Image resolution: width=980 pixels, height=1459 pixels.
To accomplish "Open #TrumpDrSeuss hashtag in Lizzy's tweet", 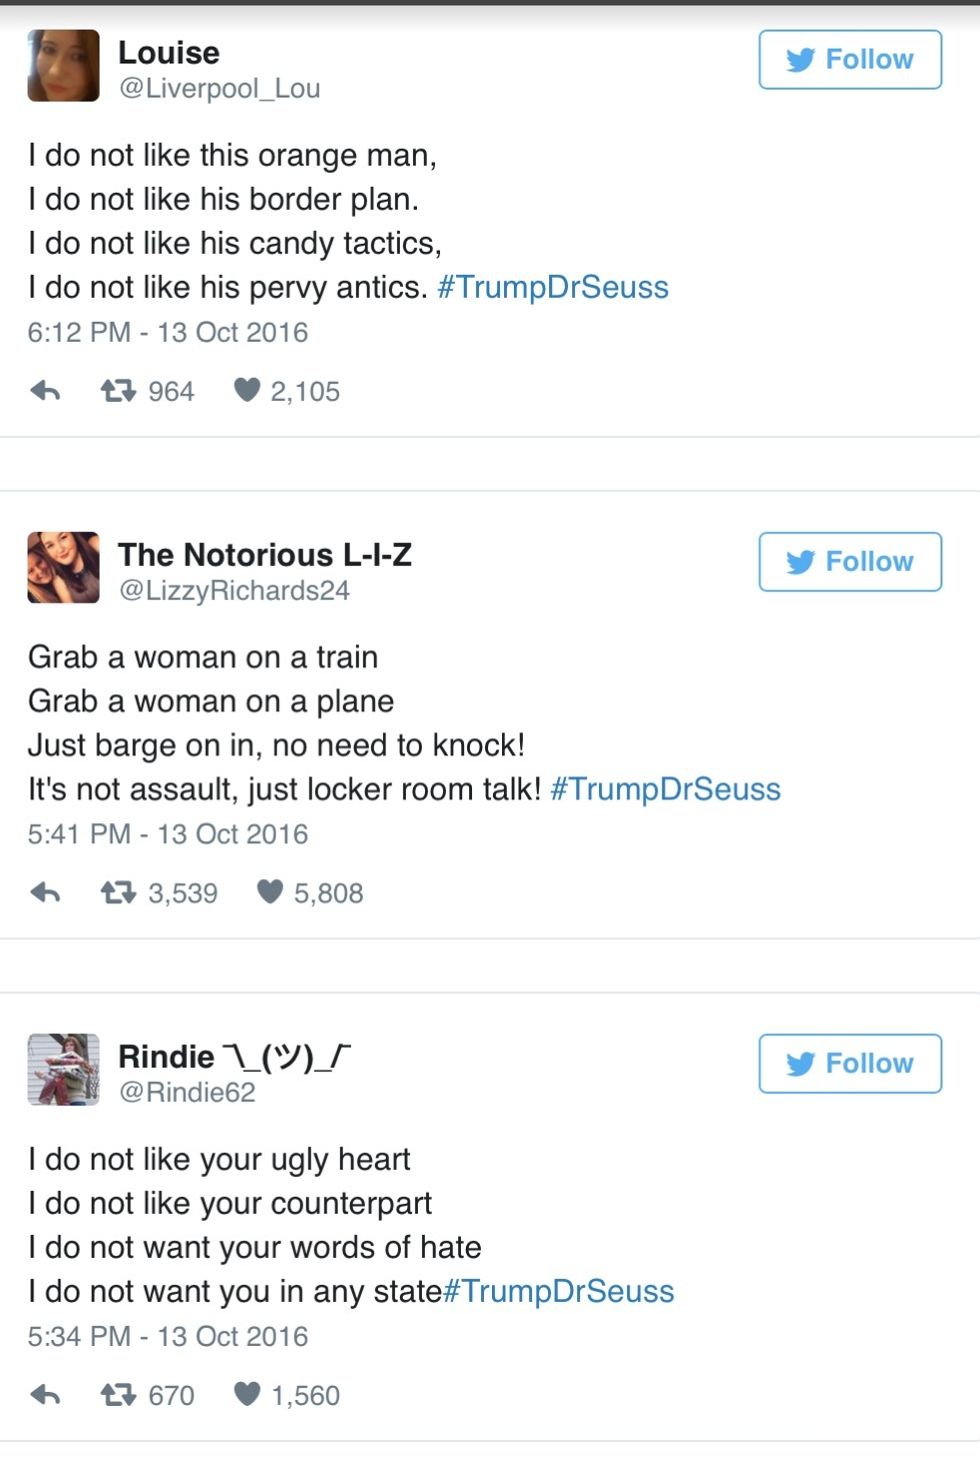I will coord(665,790).
